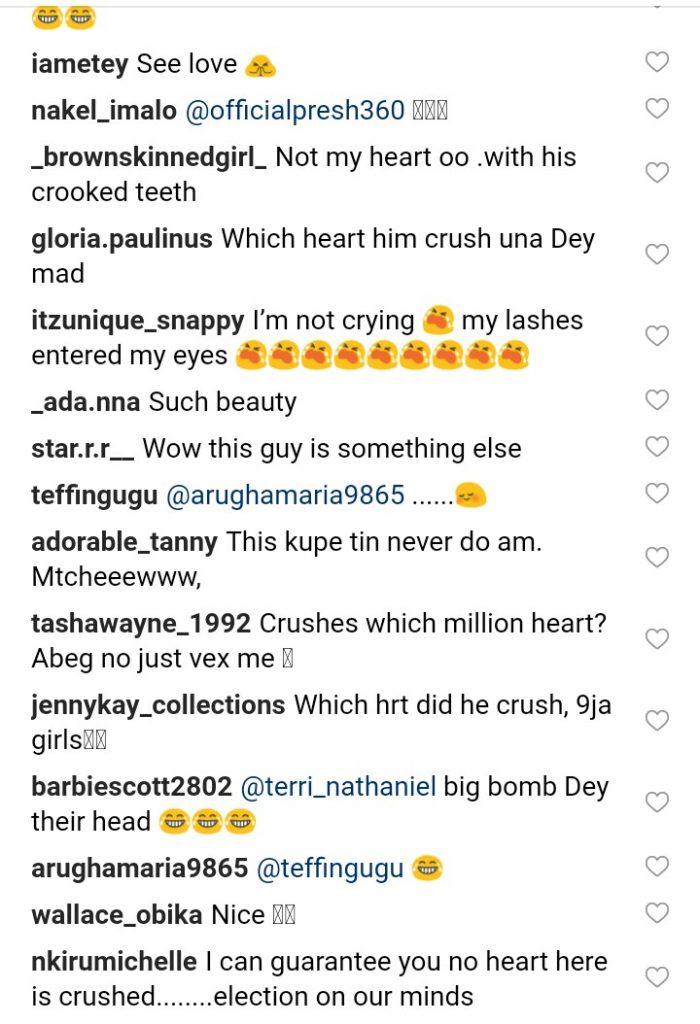
Task: Like iametey's "See love" comment
Action: (656, 63)
